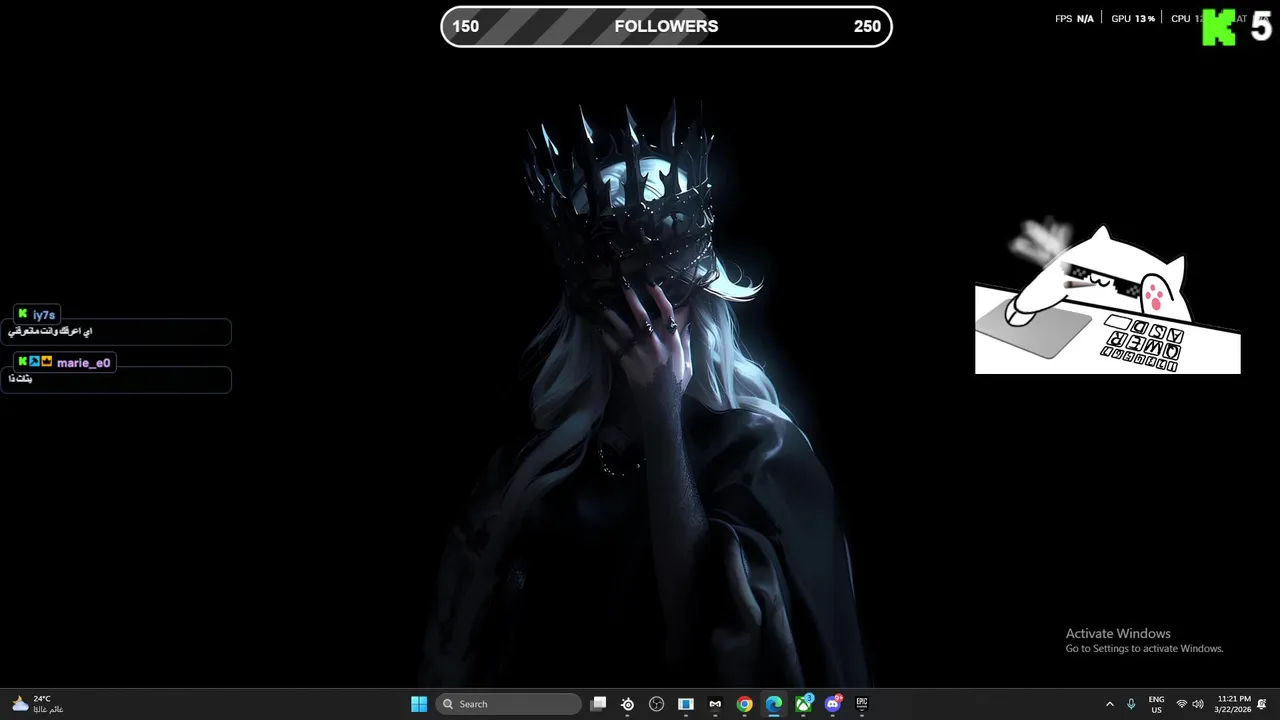The height and width of the screenshot is (720, 1280).
Task: Open Task View from the taskbar
Action: [598, 704]
